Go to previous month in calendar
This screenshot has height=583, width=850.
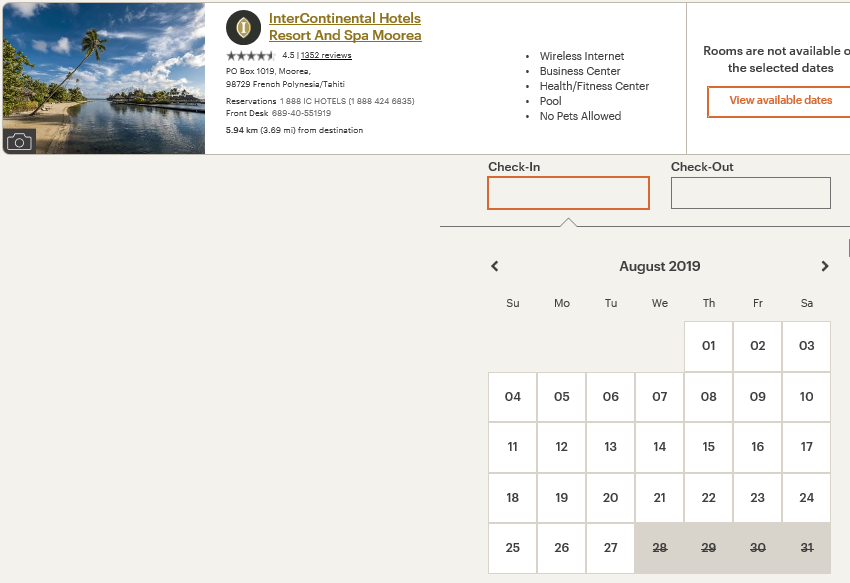point(494,266)
